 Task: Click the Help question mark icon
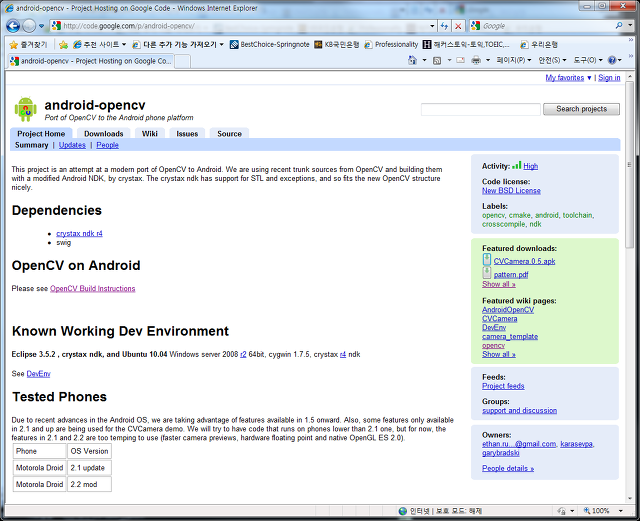612,60
